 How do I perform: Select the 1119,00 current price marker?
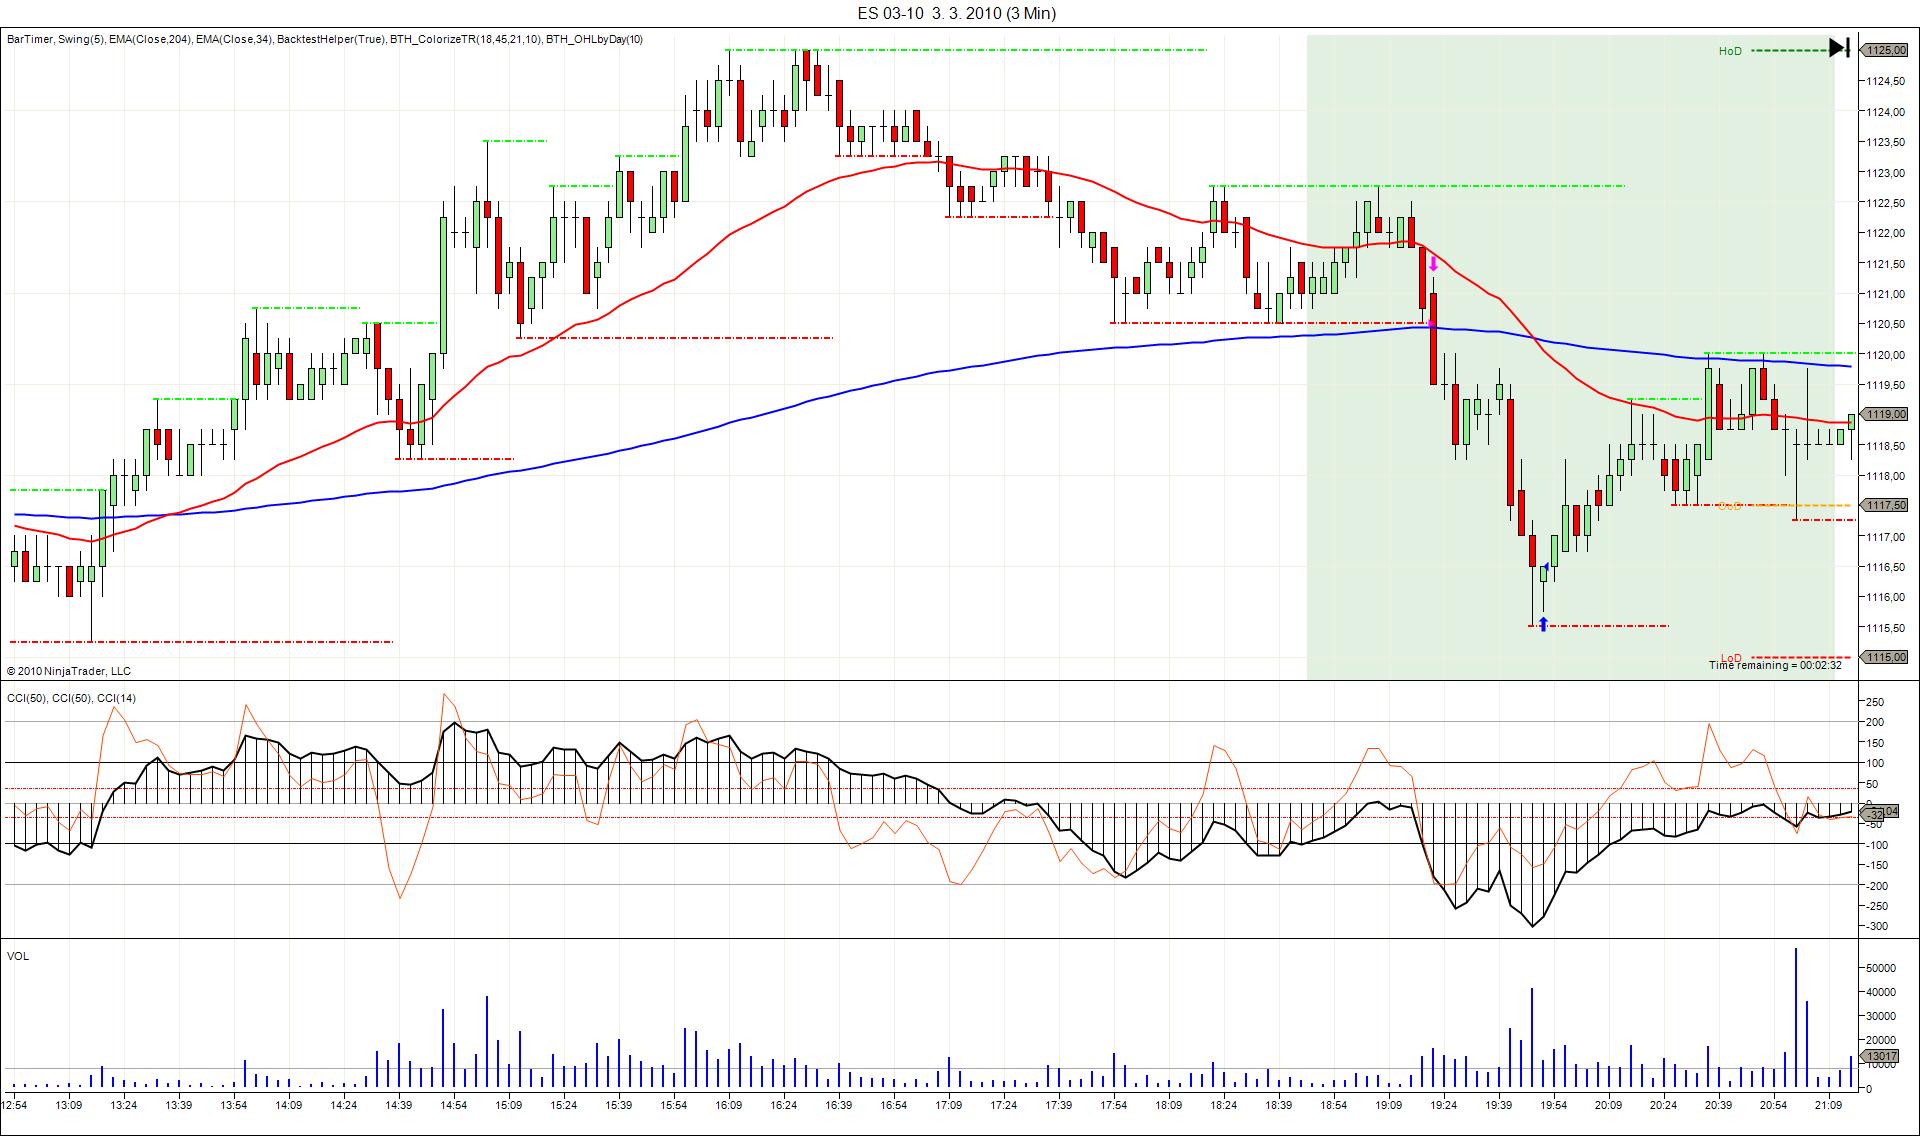click(1884, 414)
